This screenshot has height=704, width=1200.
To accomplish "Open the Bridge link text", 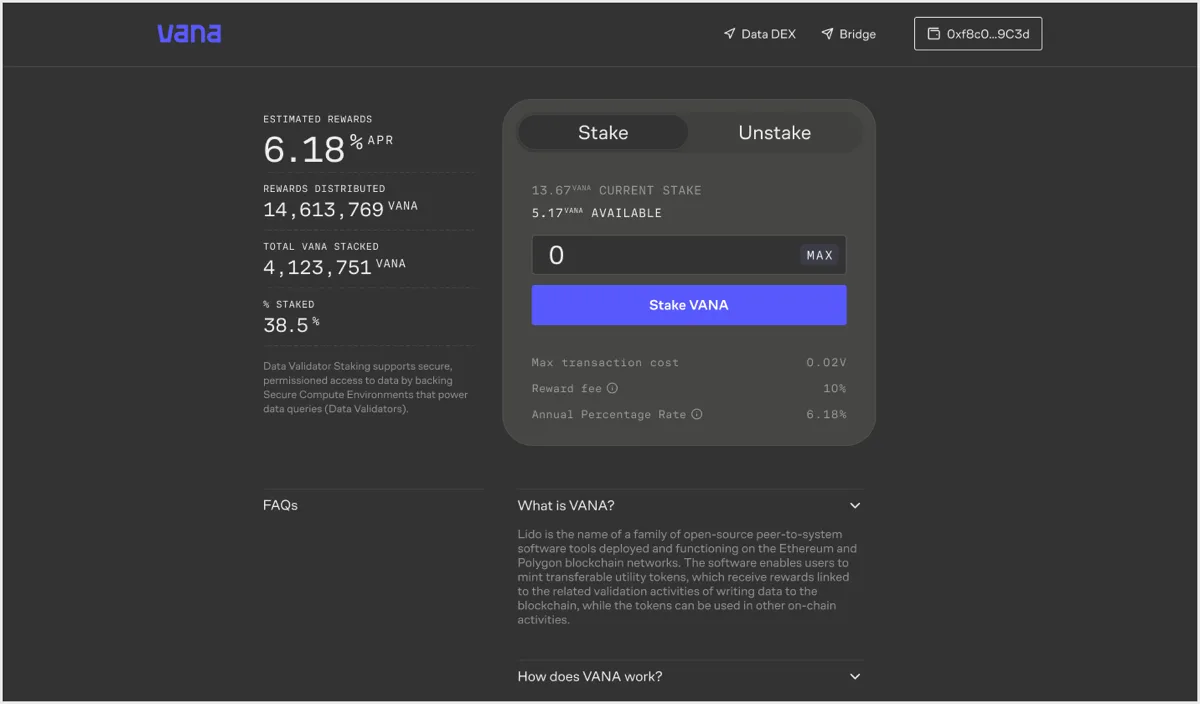I will pos(857,34).
